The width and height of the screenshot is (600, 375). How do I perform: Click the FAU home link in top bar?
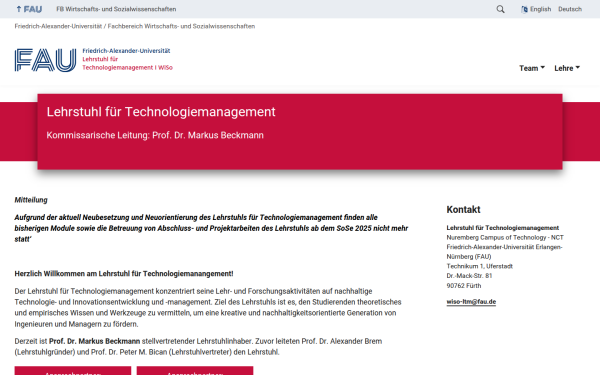click(29, 9)
